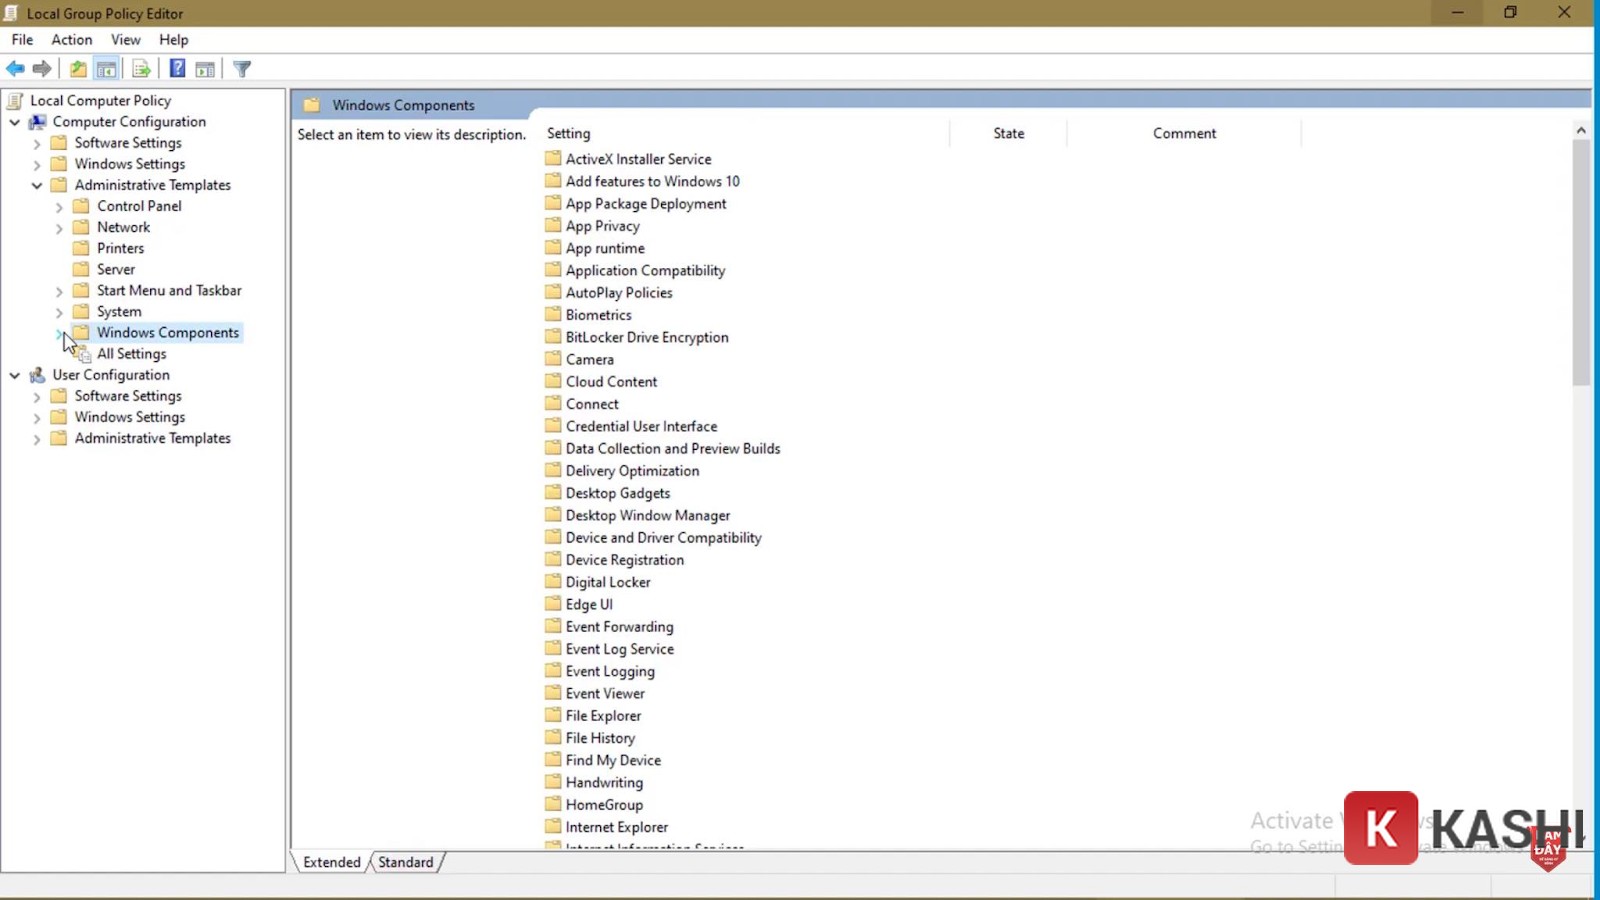1600x900 pixels.
Task: Click the Show/Hide Action Pane icon
Action: pyautogui.click(x=205, y=68)
